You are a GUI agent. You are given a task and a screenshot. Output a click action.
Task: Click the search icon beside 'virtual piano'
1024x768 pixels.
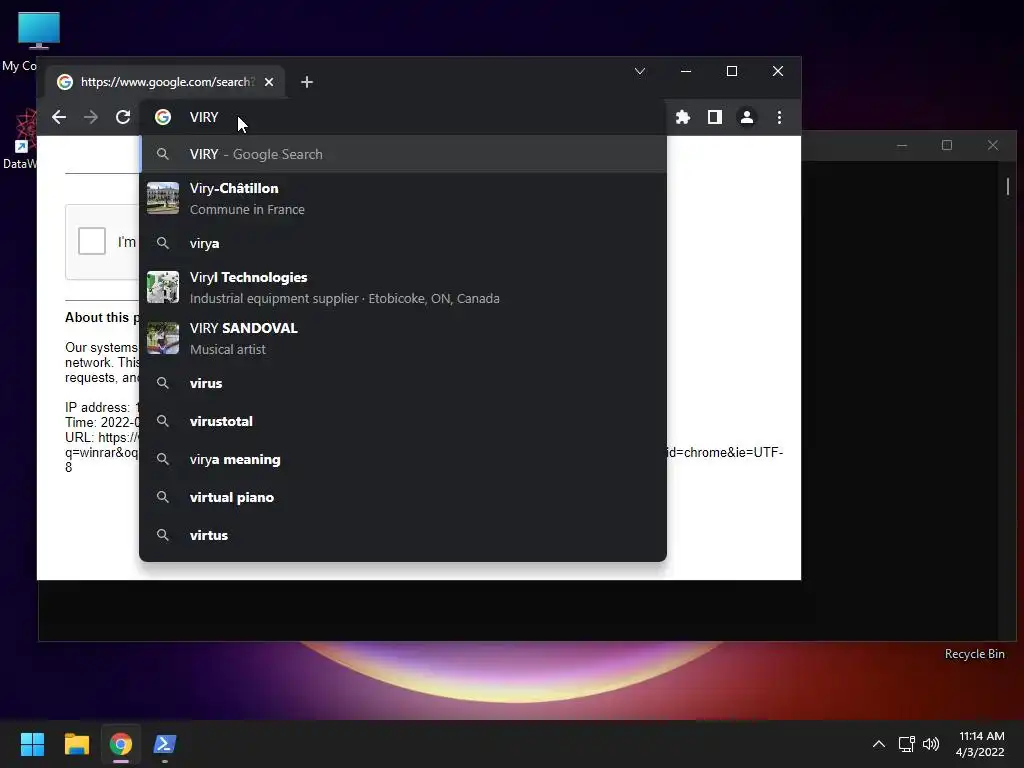point(163,497)
